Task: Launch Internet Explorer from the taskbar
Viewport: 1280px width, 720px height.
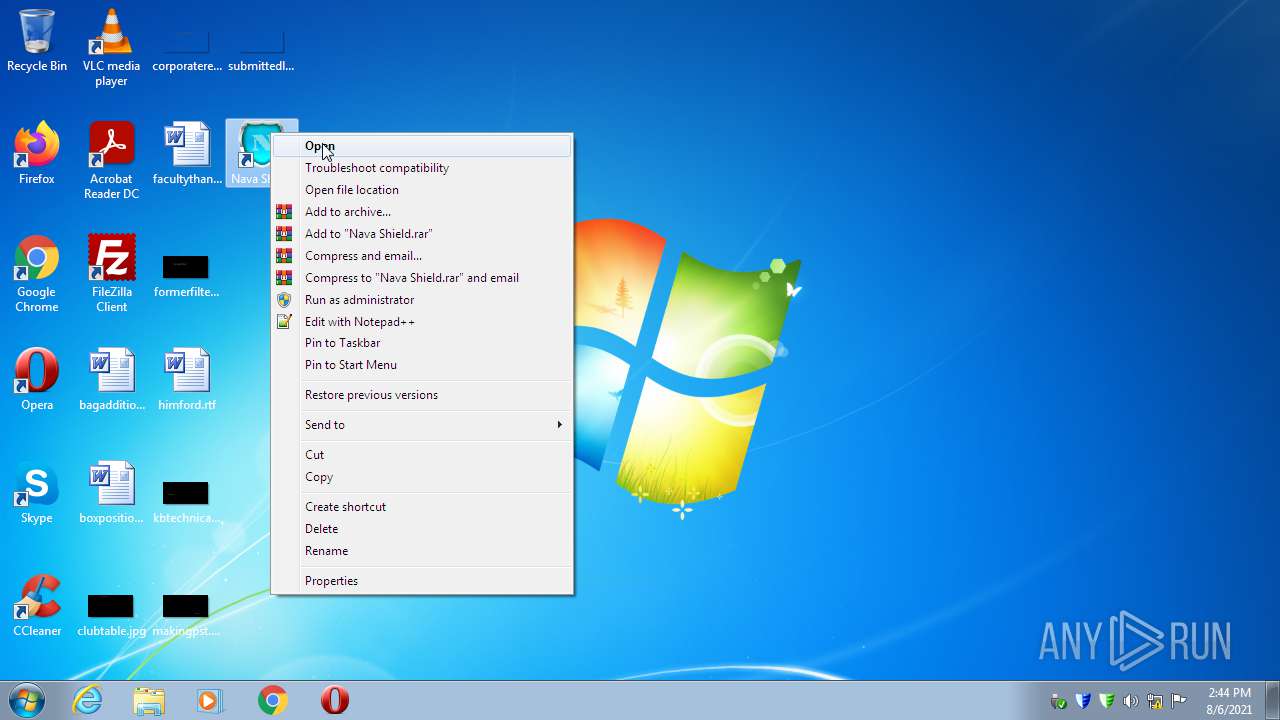Action: click(88, 700)
